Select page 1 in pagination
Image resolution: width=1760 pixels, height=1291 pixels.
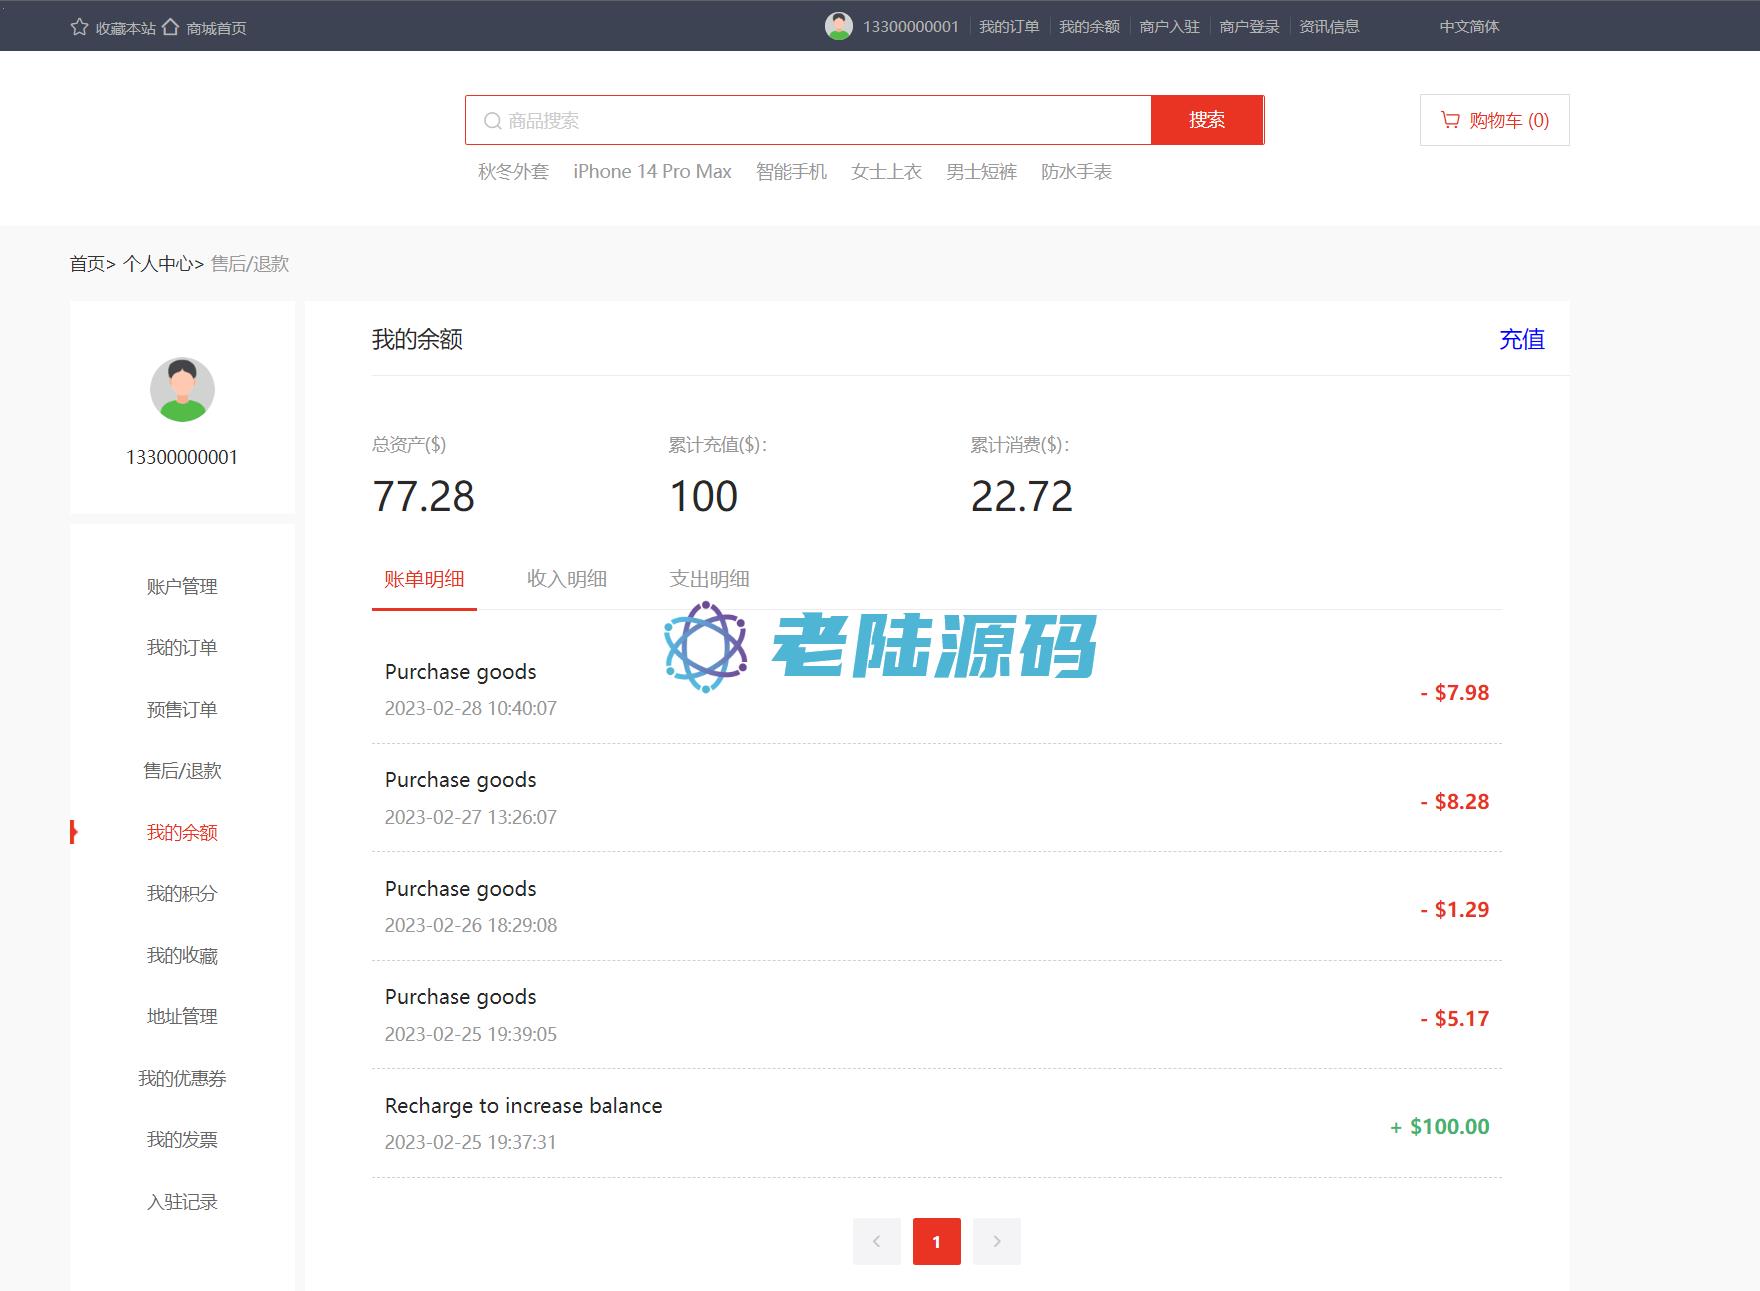pos(936,1241)
